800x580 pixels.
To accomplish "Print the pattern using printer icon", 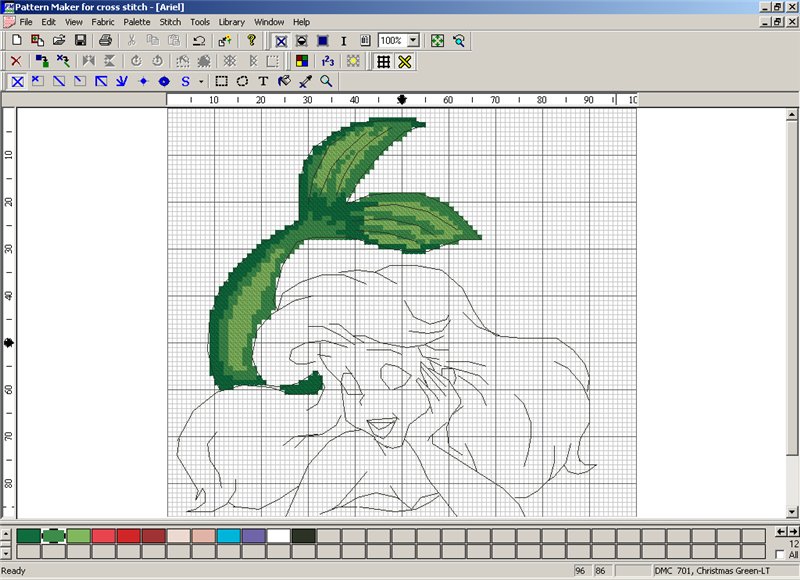I will click(x=105, y=40).
